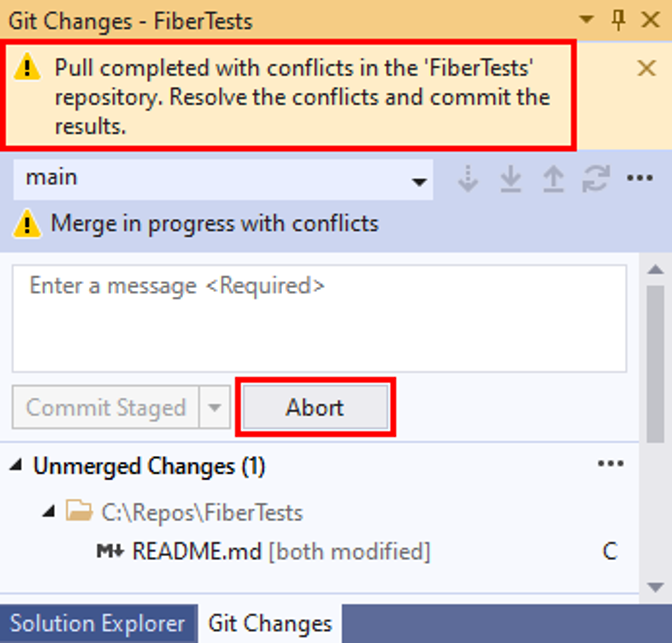The image size is (672, 643).
Task: Open the main branch dropdown
Action: [x=223, y=179]
